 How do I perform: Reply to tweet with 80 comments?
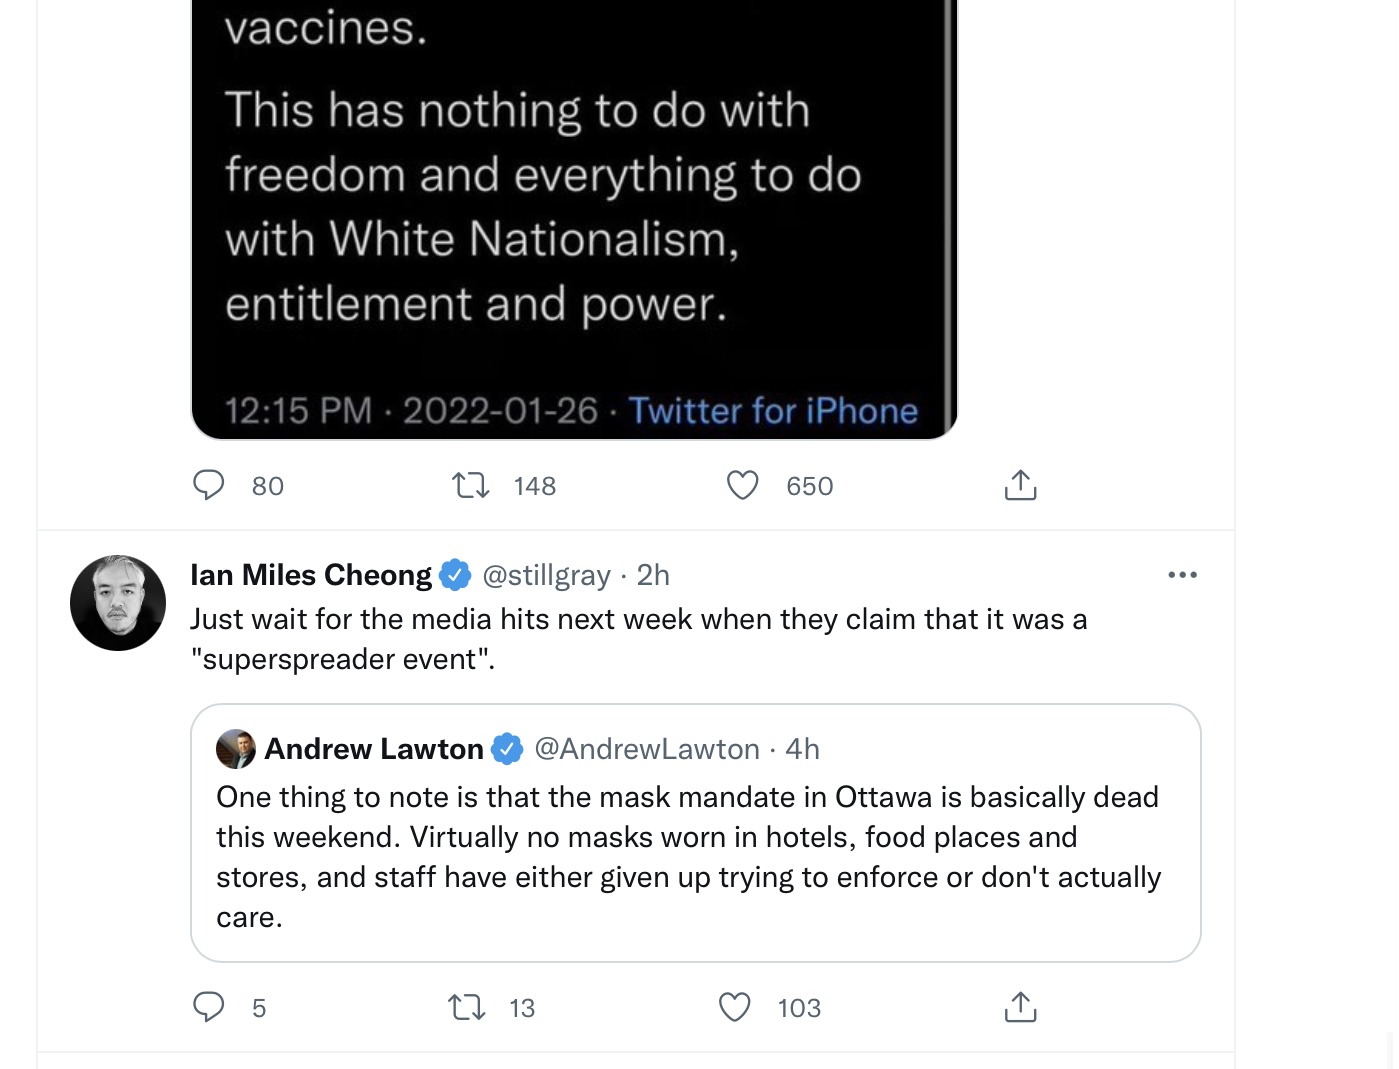[209, 485]
